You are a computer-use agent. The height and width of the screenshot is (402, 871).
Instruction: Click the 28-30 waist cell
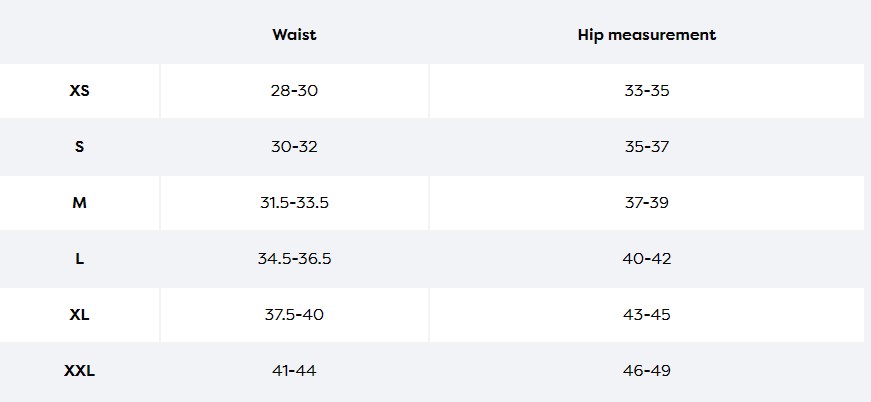pyautogui.click(x=294, y=90)
